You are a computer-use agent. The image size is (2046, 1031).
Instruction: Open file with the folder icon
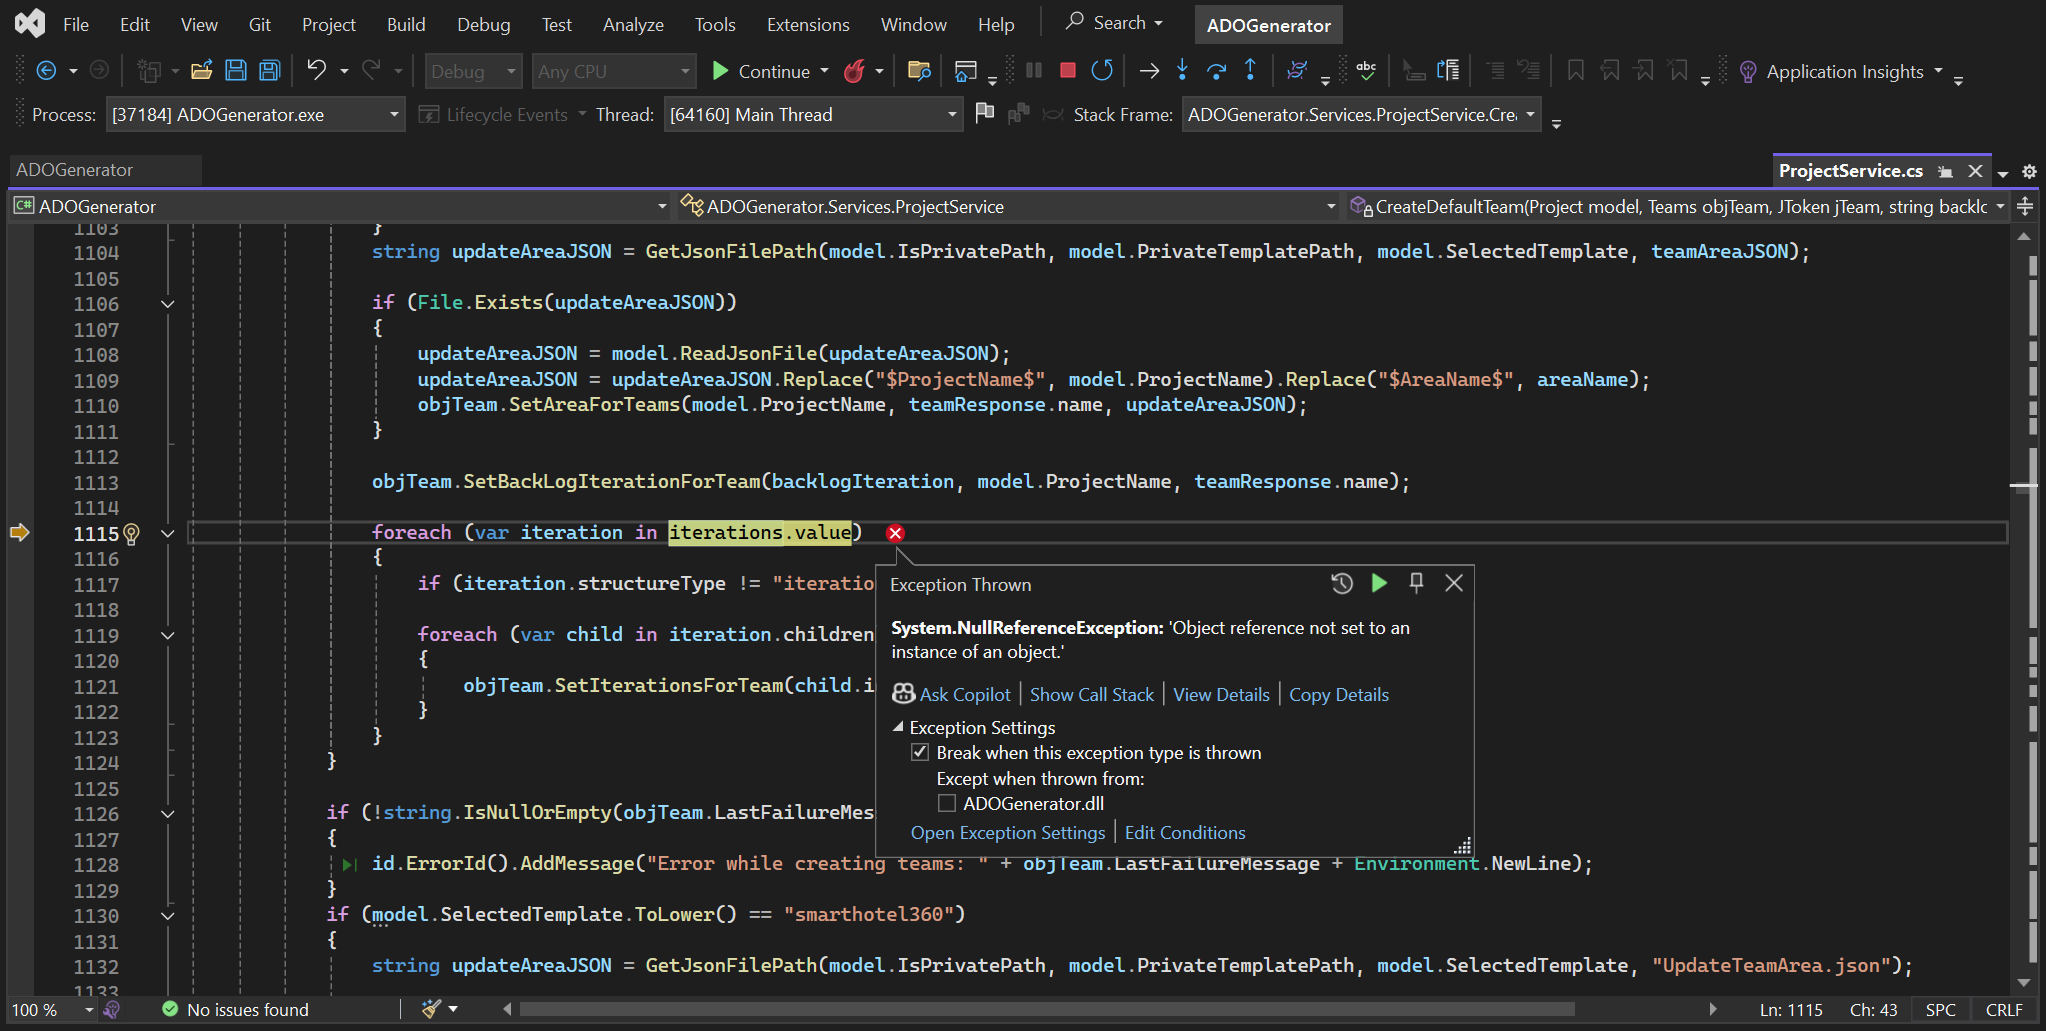click(x=202, y=71)
